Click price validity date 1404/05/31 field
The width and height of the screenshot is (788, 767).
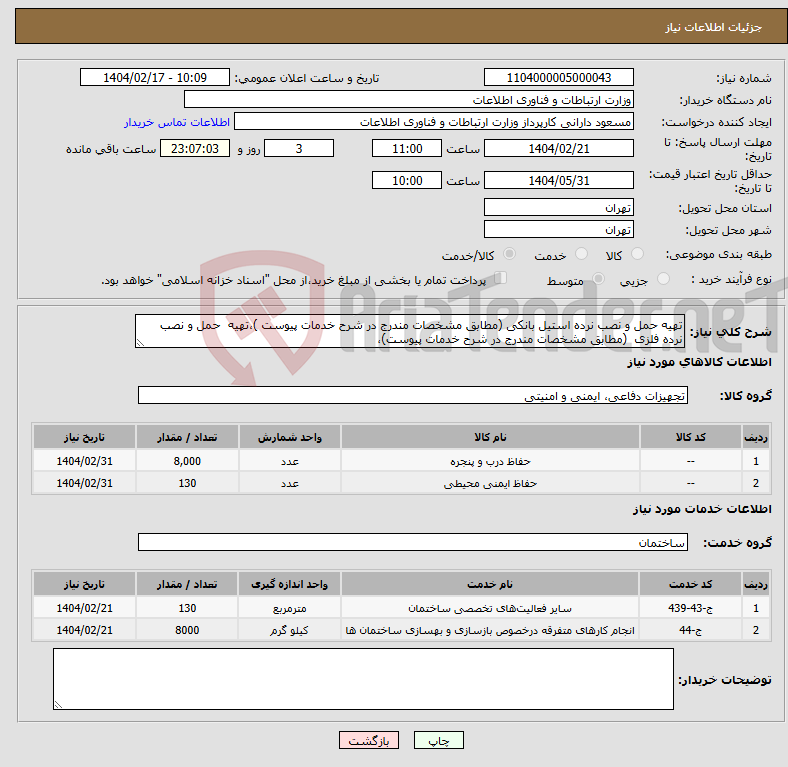coord(558,180)
